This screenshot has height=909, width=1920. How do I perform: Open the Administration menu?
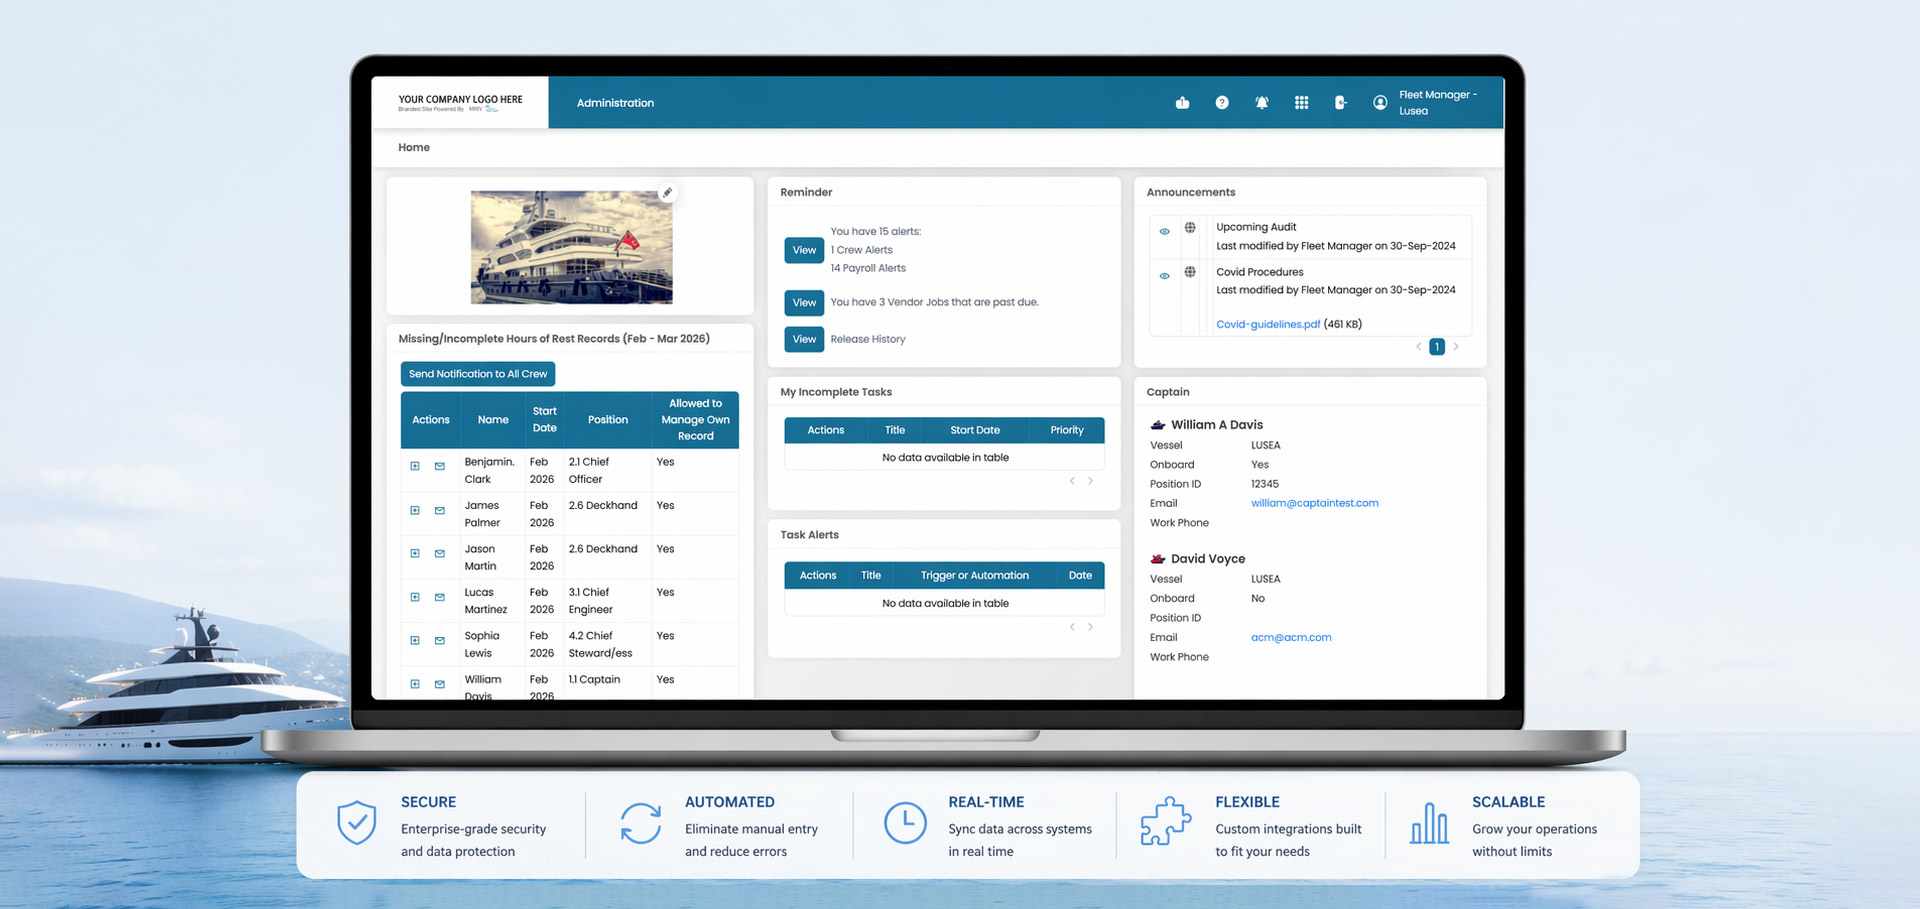tap(615, 103)
